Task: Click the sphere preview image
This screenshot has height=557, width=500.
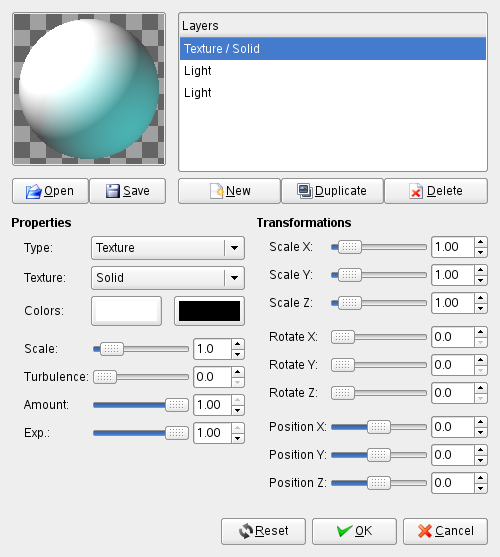Action: 89,89
